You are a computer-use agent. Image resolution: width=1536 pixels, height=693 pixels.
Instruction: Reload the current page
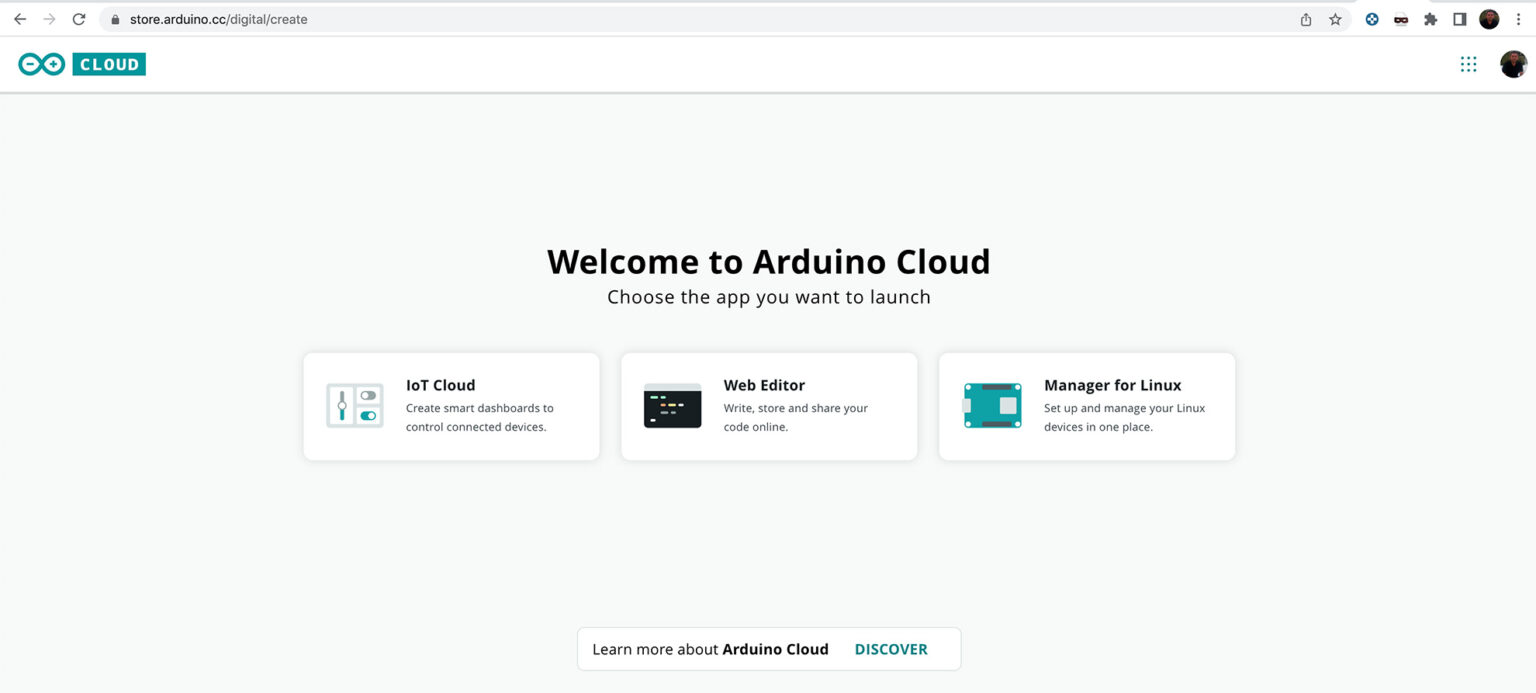coord(79,19)
